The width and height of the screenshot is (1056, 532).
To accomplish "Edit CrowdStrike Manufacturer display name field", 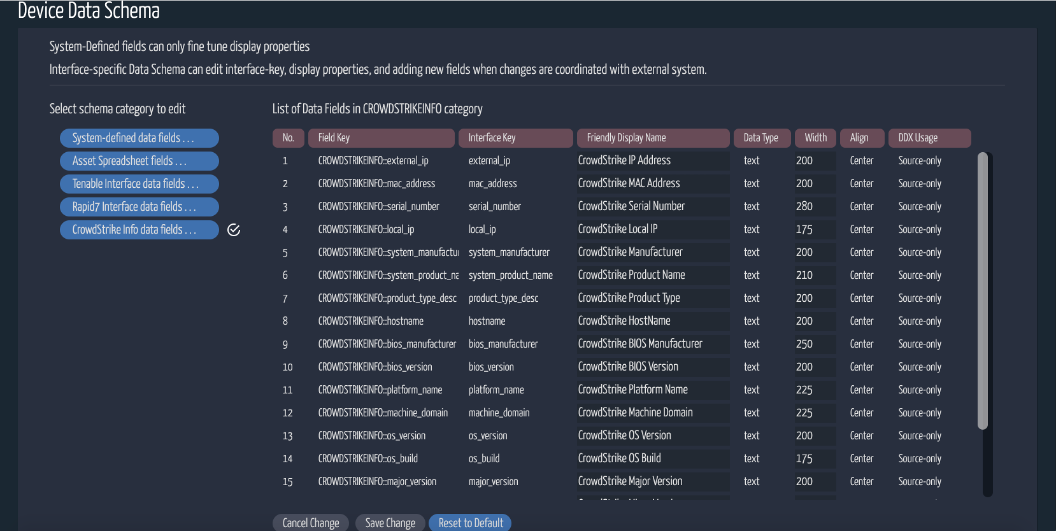I will [653, 253].
